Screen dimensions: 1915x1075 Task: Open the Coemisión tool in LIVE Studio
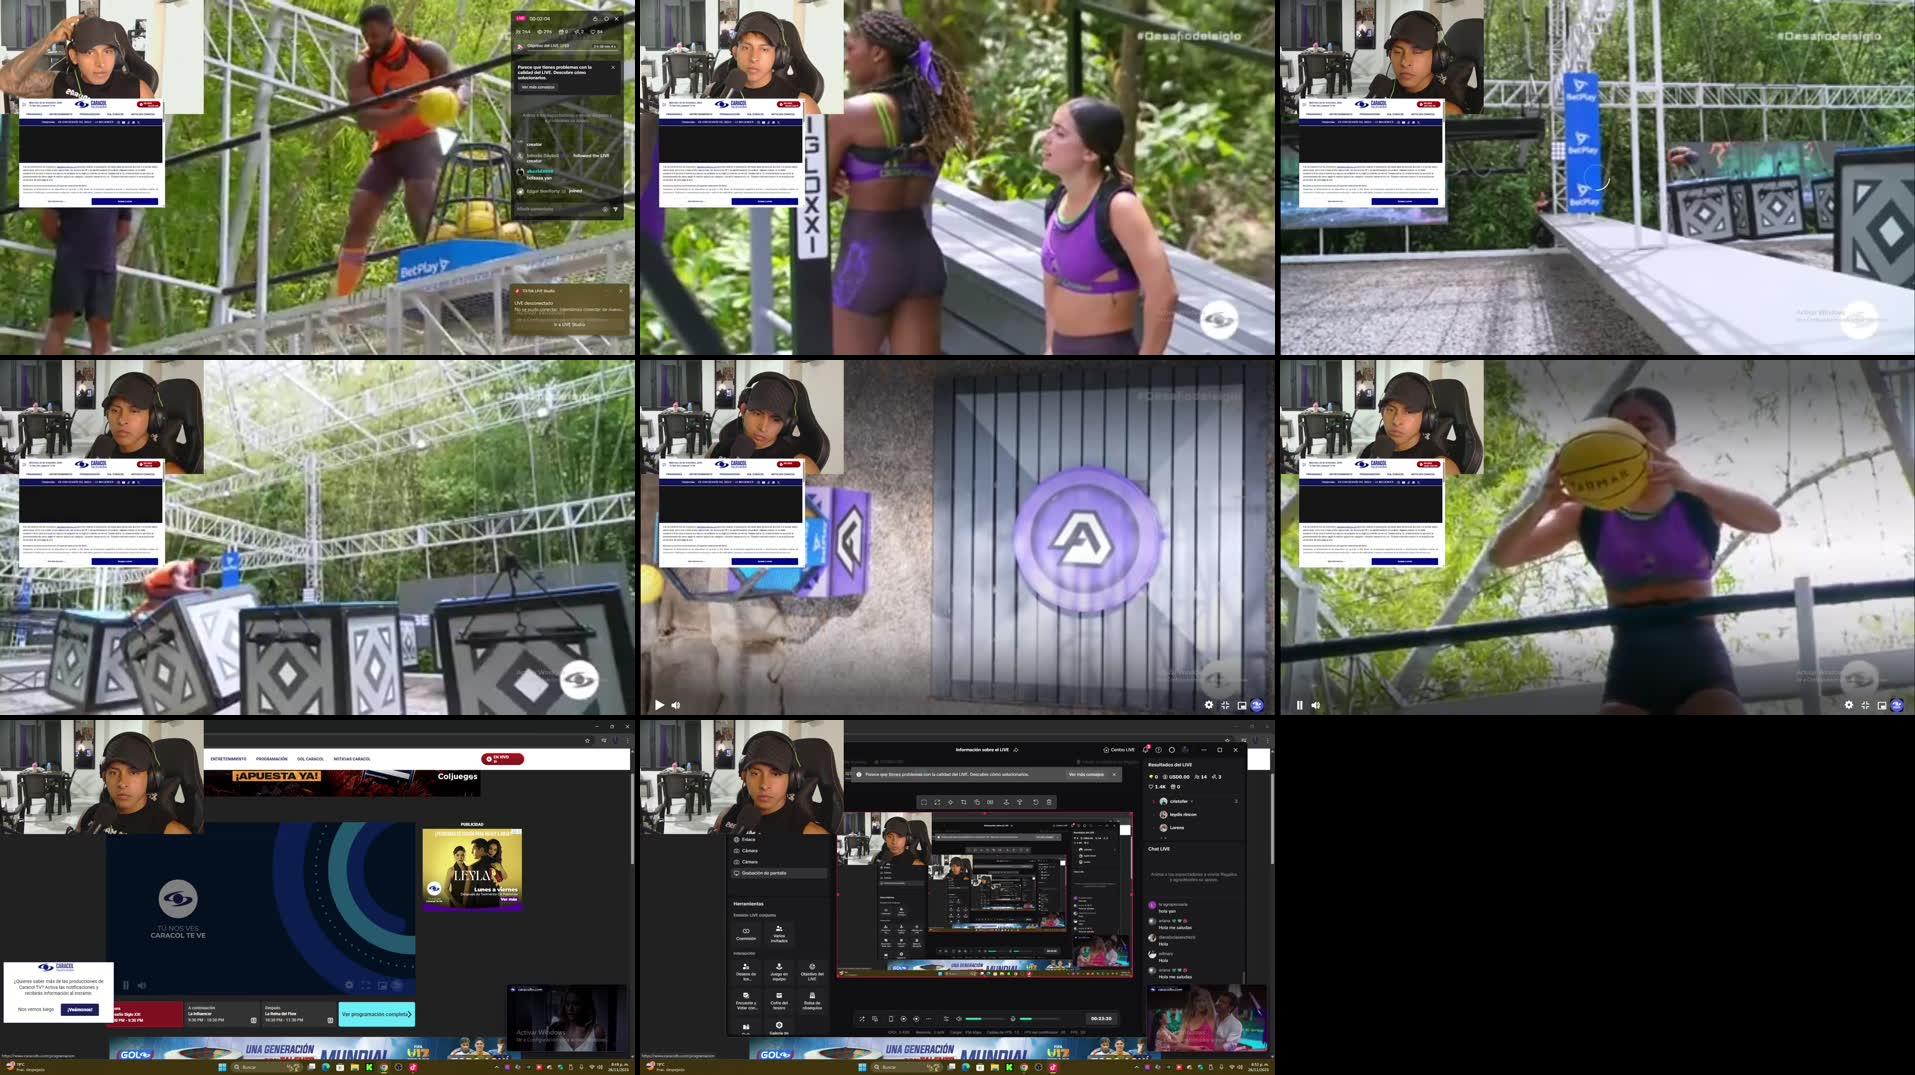746,935
